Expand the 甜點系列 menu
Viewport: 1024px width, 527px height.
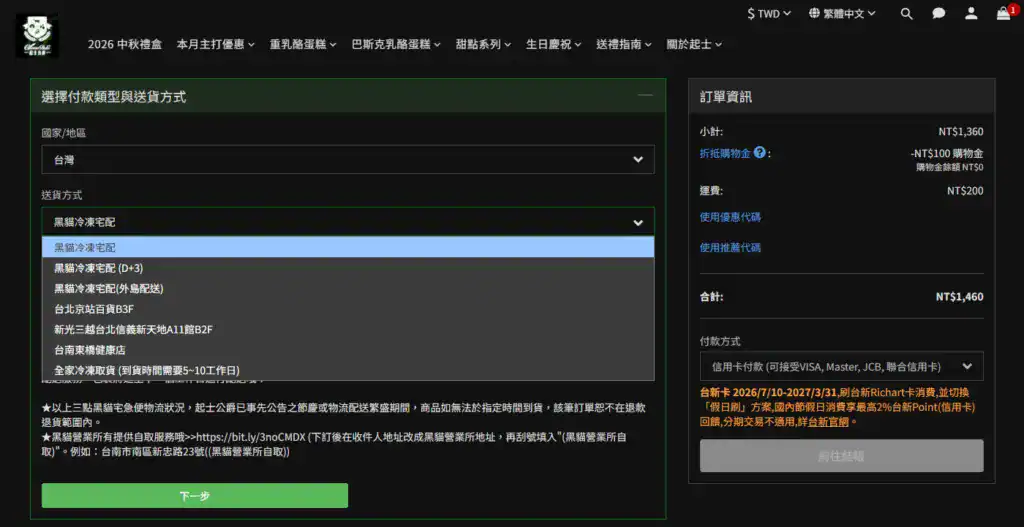pos(484,44)
